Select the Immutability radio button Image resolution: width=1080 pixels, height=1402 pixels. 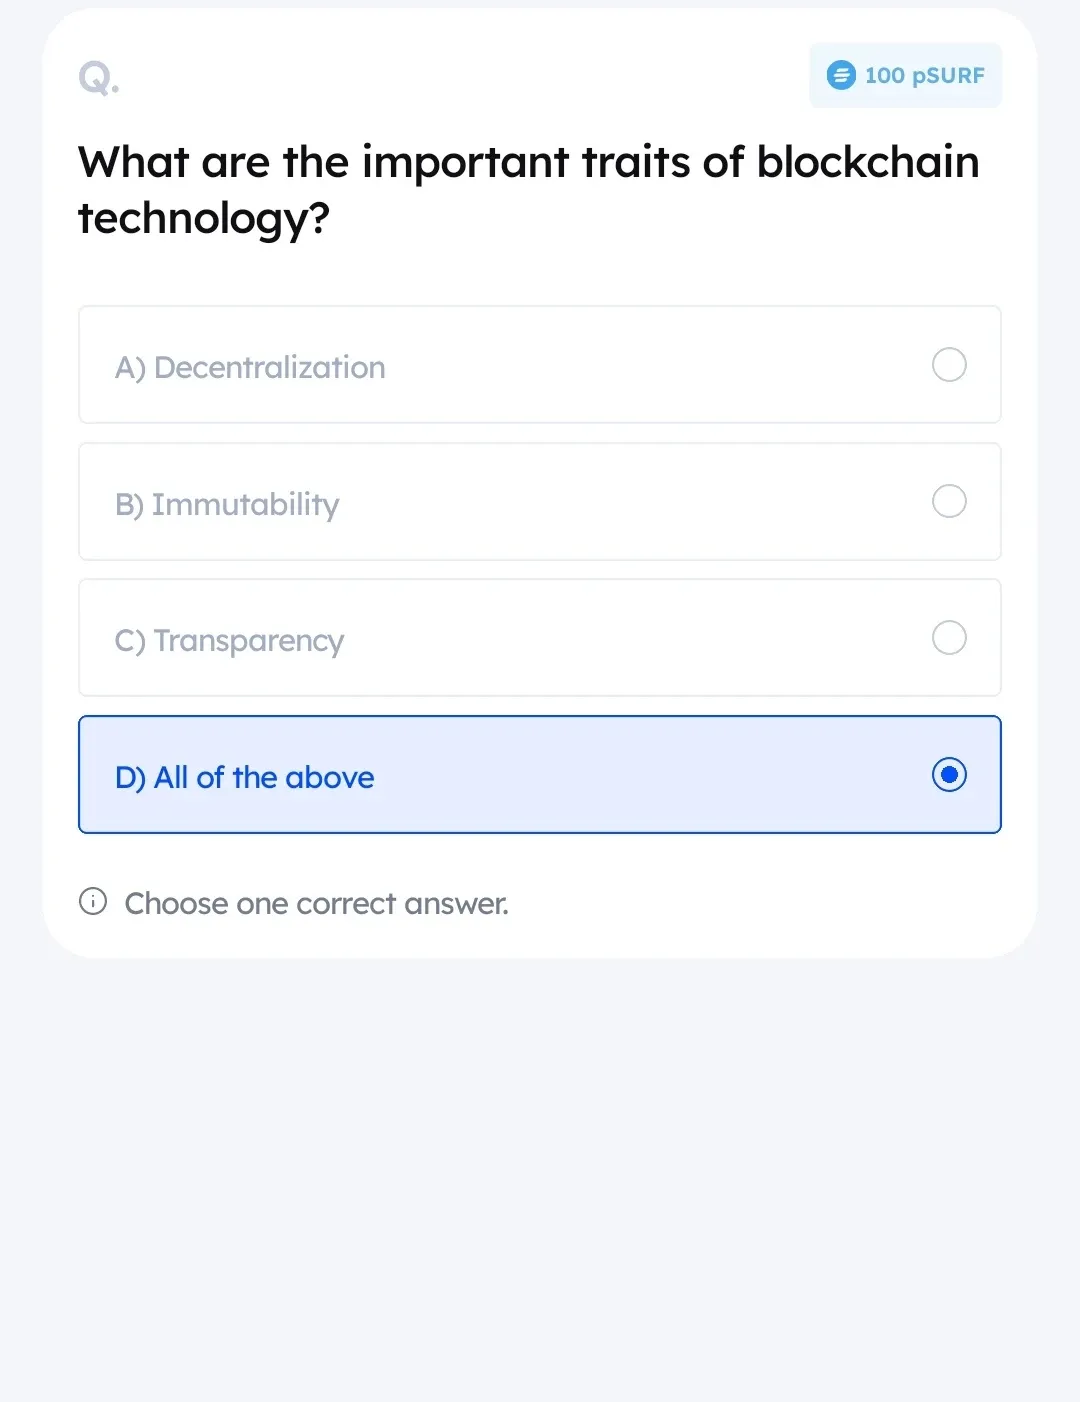click(949, 501)
